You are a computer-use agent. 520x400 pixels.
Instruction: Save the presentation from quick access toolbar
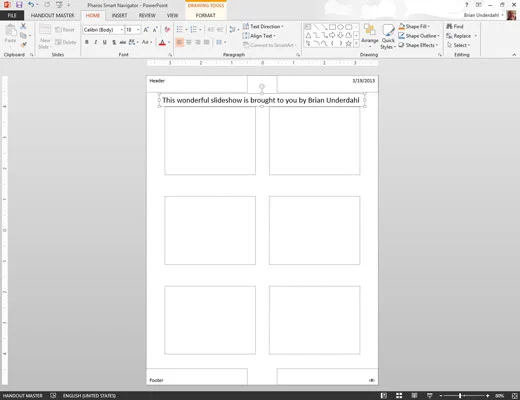19,5
